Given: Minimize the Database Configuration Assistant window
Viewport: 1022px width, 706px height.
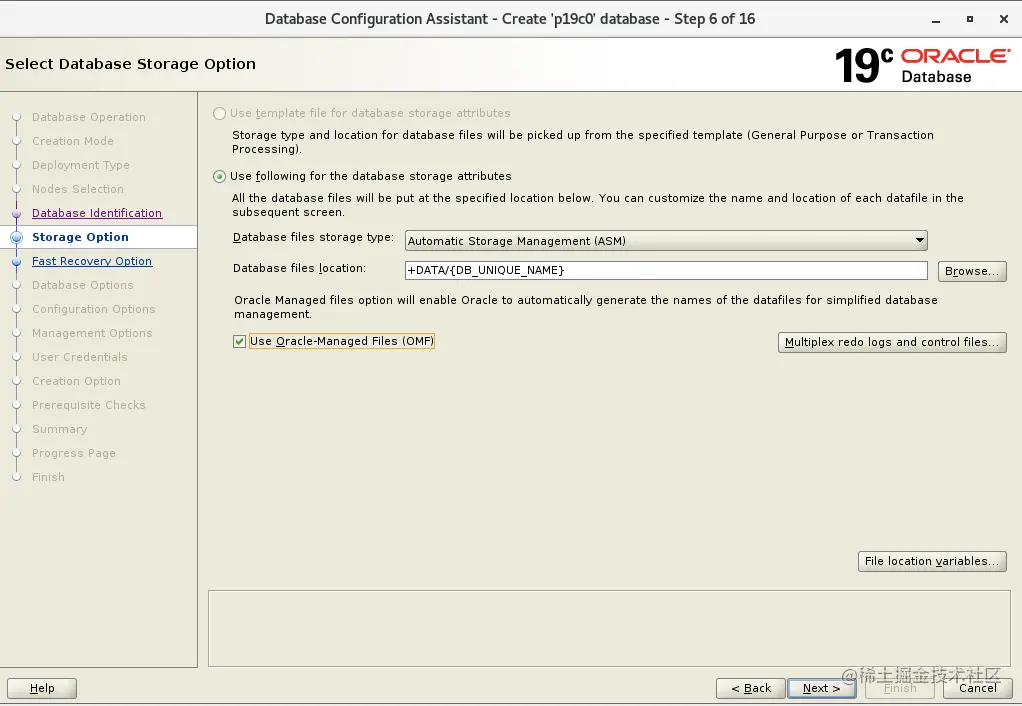Looking at the screenshot, I should click(x=936, y=20).
